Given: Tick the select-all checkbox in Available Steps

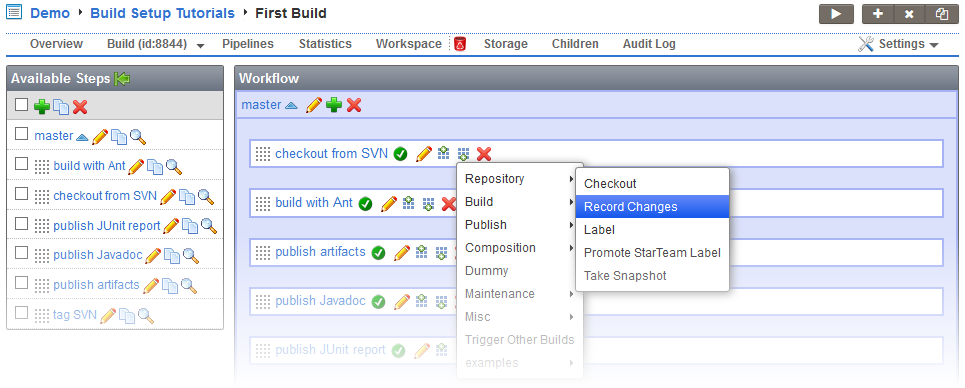Looking at the screenshot, I should (x=22, y=105).
